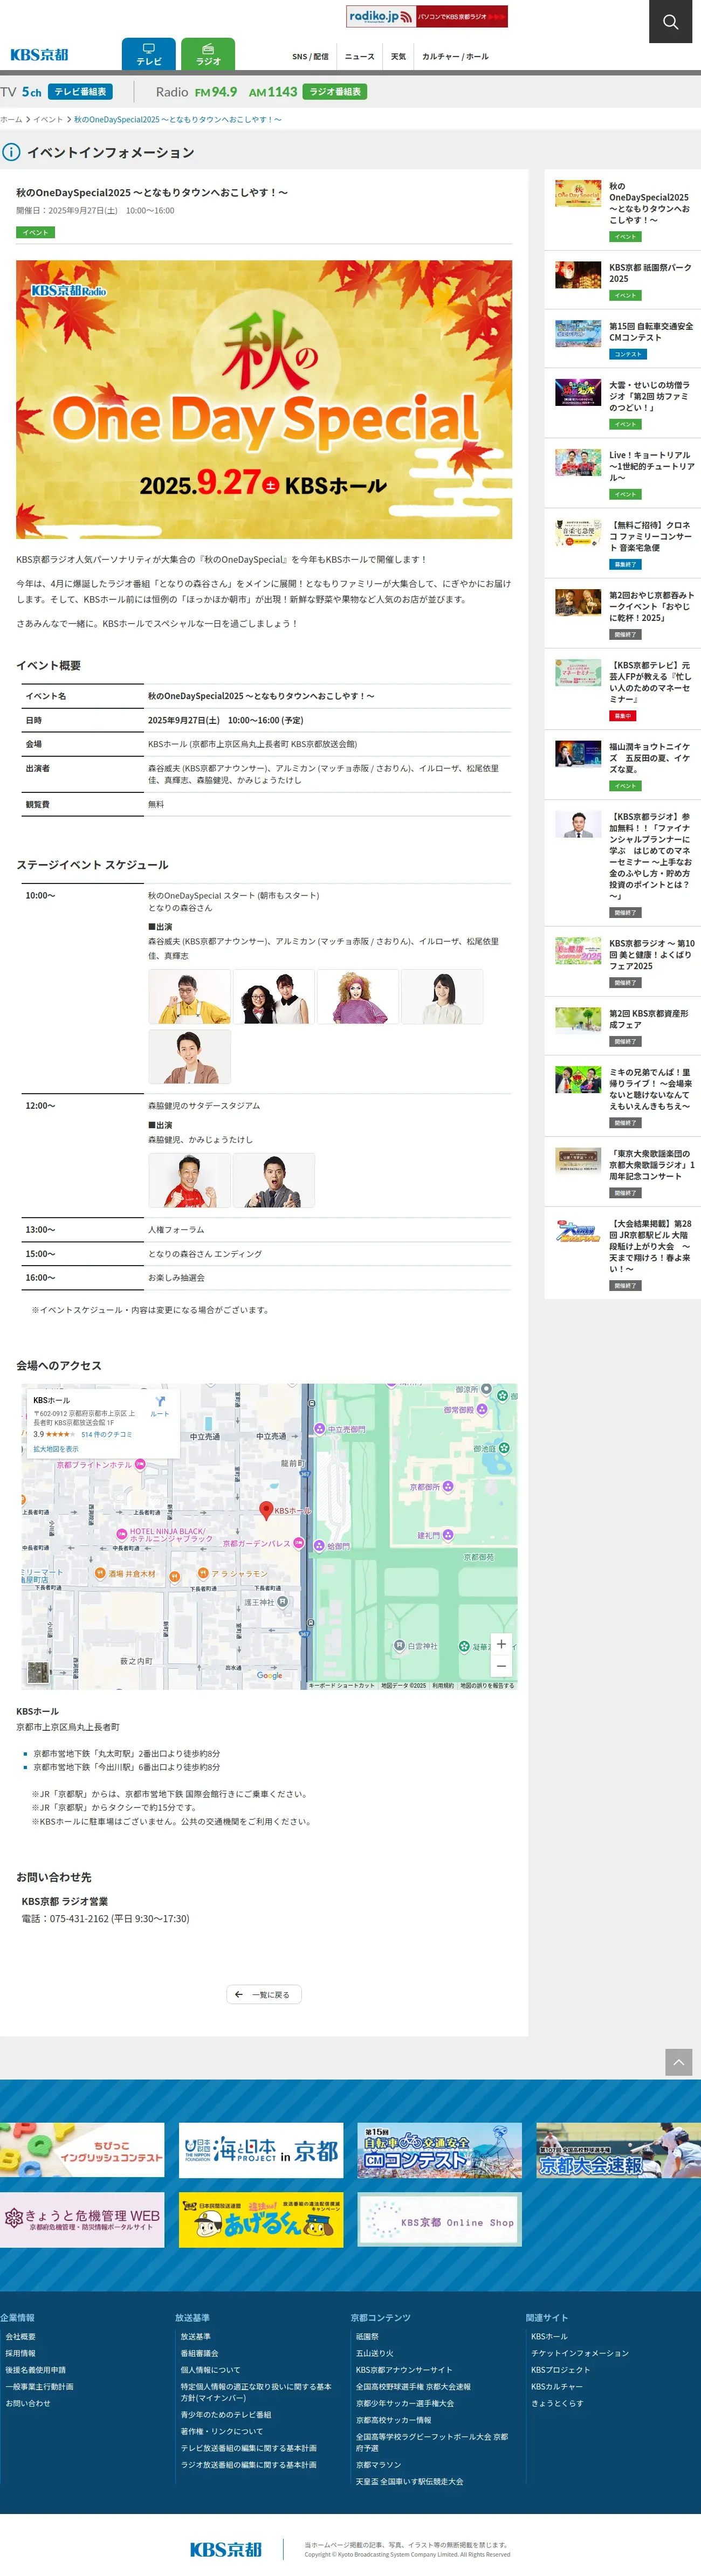
Task: Click キーボード ショートカット on the map
Action: [342, 1685]
